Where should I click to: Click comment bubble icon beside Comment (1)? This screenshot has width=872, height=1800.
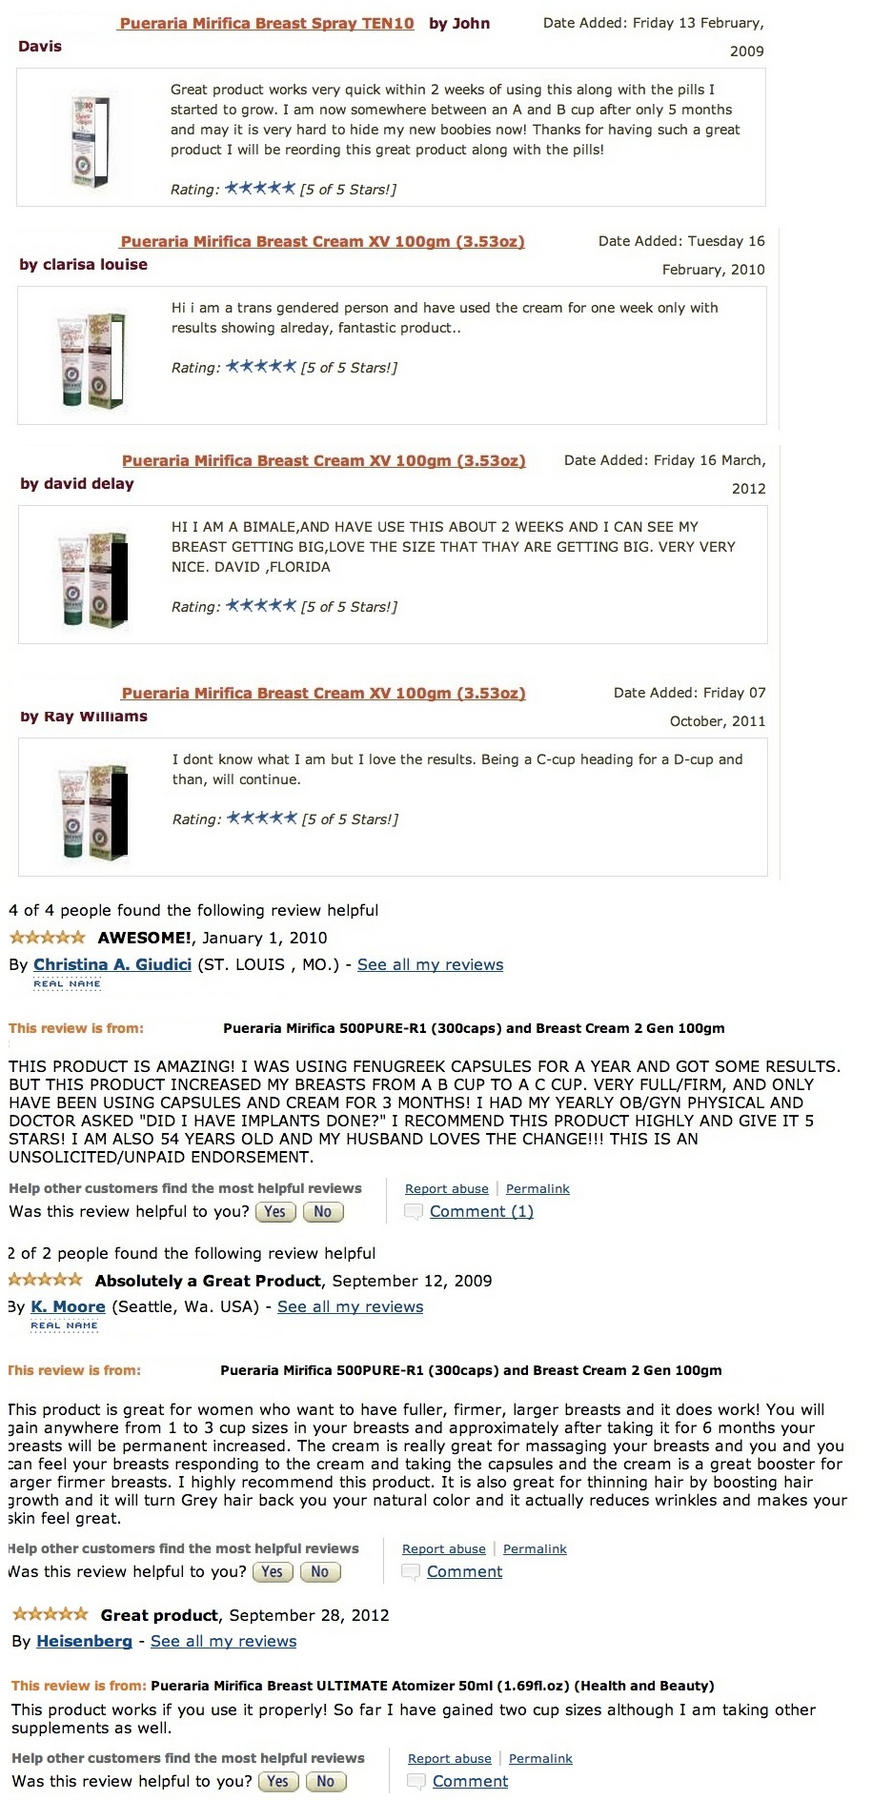click(x=413, y=1212)
